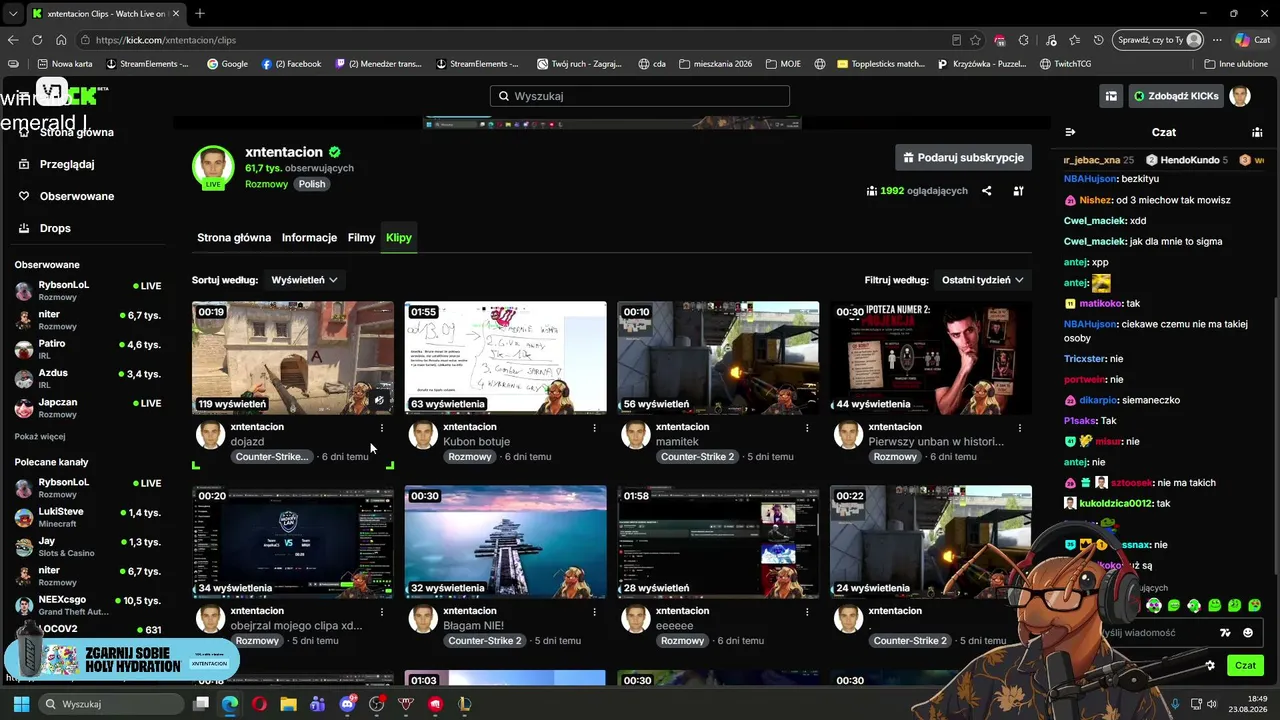The width and height of the screenshot is (1280, 720).
Task: Focus the Kick Wyszukaj search field
Action: point(640,96)
